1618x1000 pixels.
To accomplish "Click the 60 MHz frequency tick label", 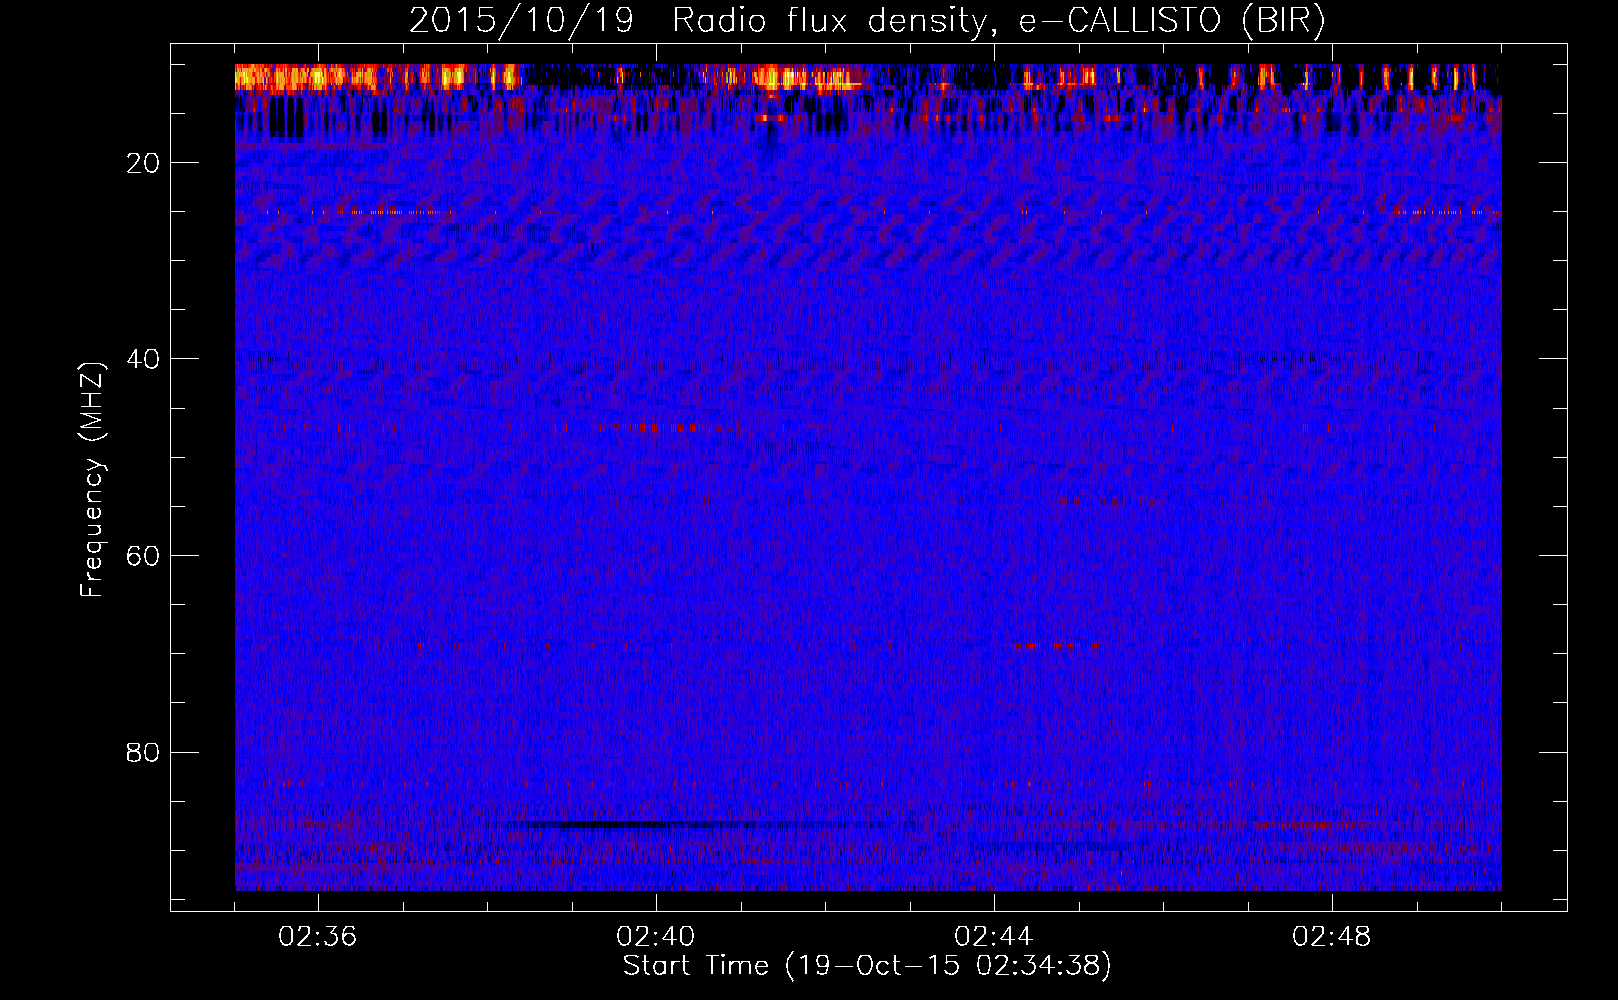I will pos(144,556).
